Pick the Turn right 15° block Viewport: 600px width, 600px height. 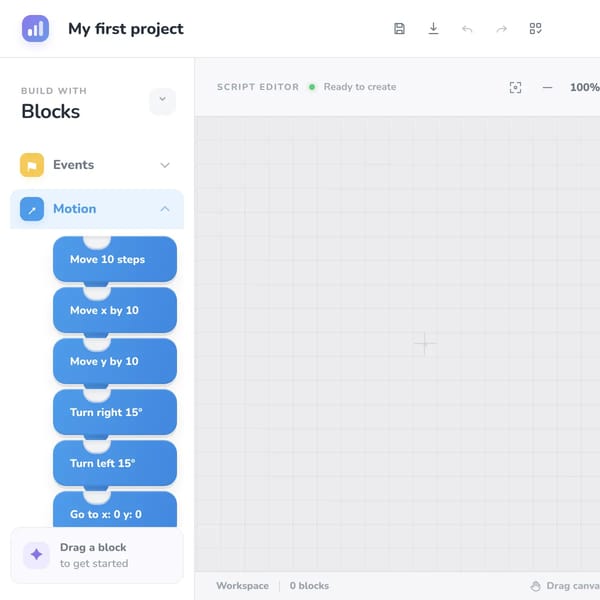(x=115, y=412)
